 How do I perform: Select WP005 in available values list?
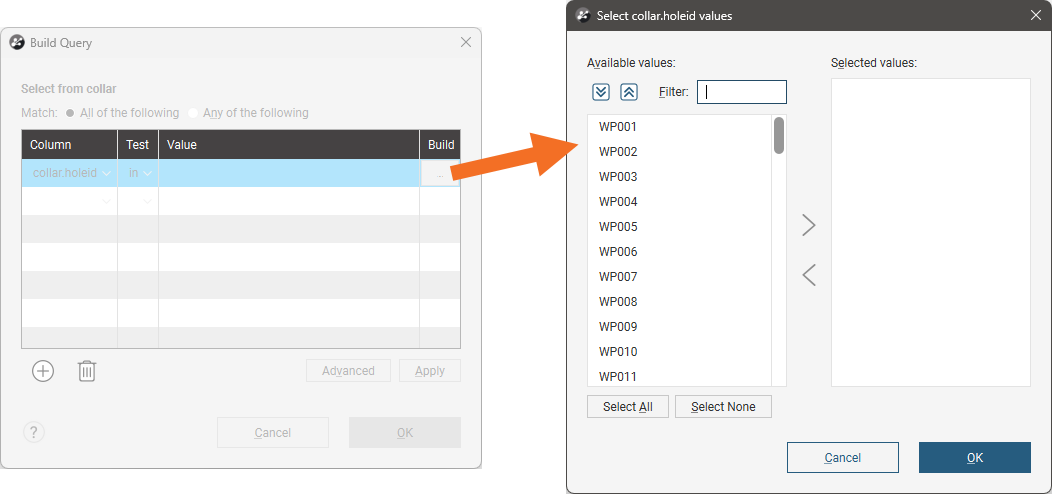(x=618, y=227)
